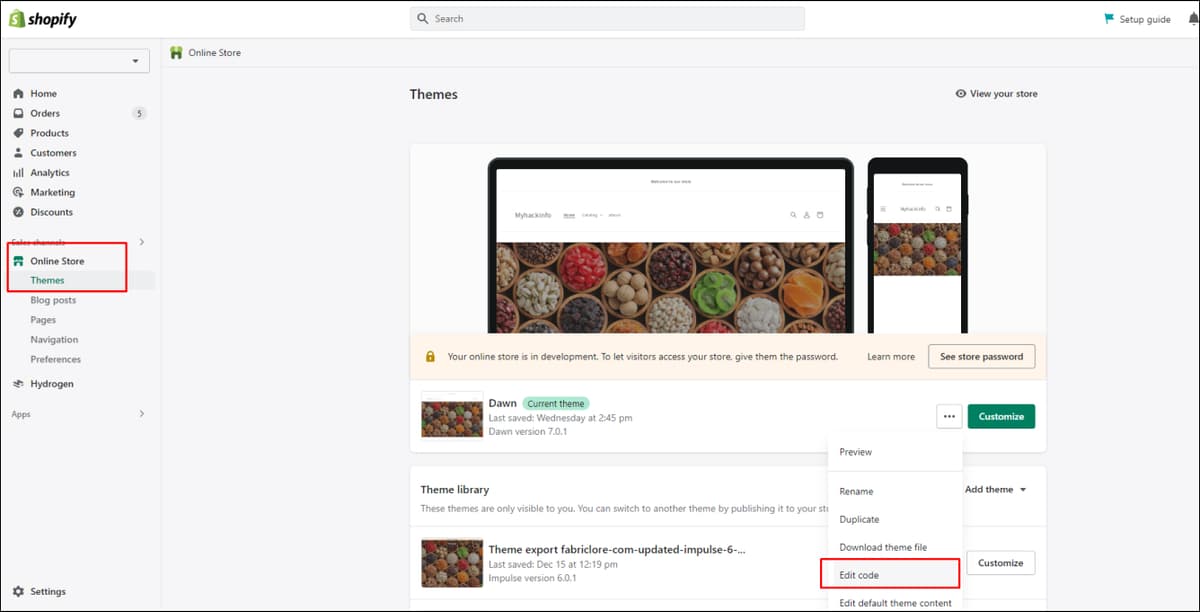Click the Settings gear icon

[18, 592]
